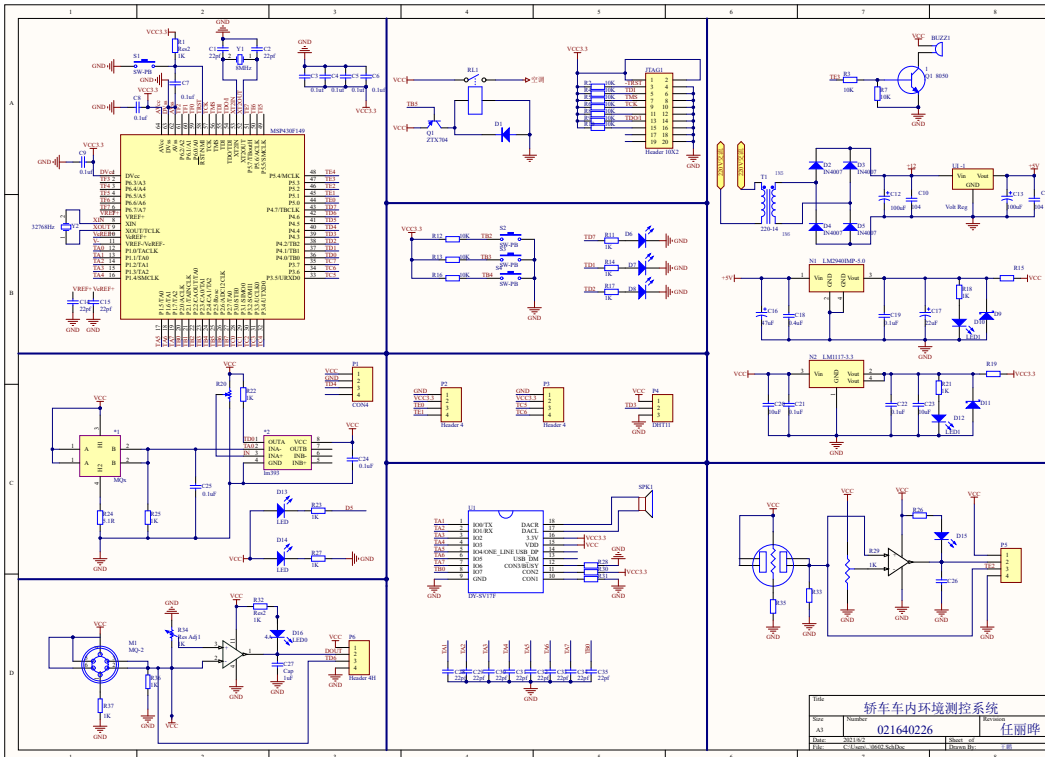
Task: Select the JTAG1 Header 10X2 connector
Action: click(x=659, y=111)
